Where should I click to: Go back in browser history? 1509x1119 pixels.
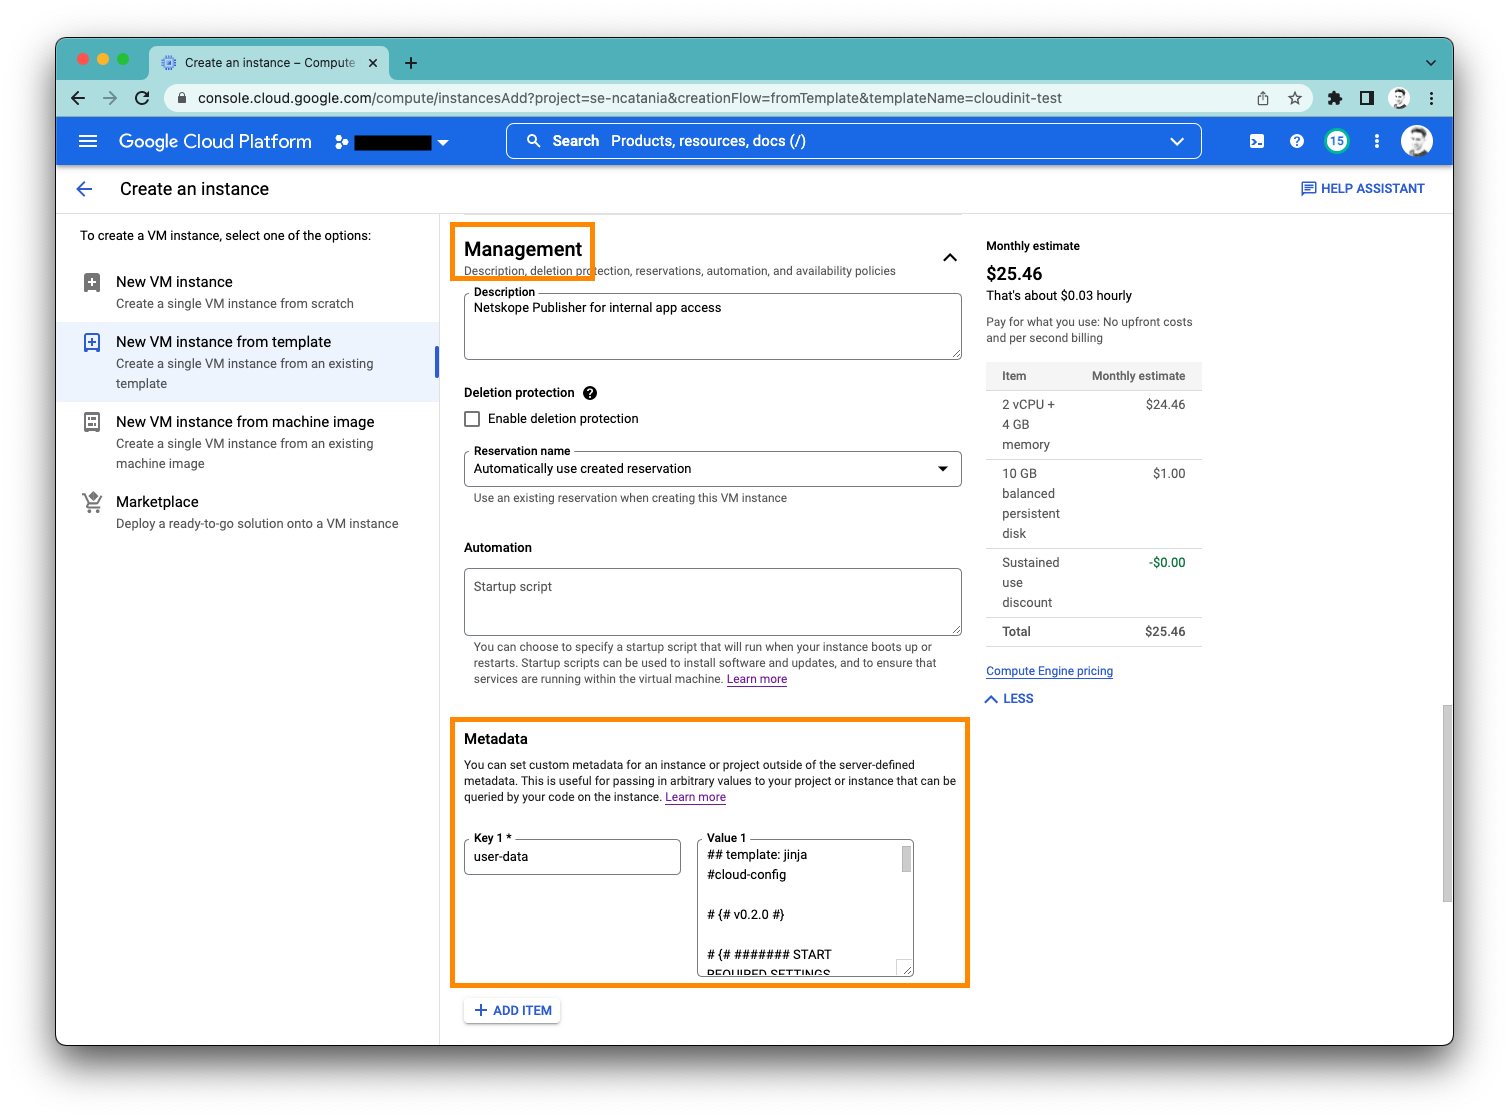coord(78,98)
